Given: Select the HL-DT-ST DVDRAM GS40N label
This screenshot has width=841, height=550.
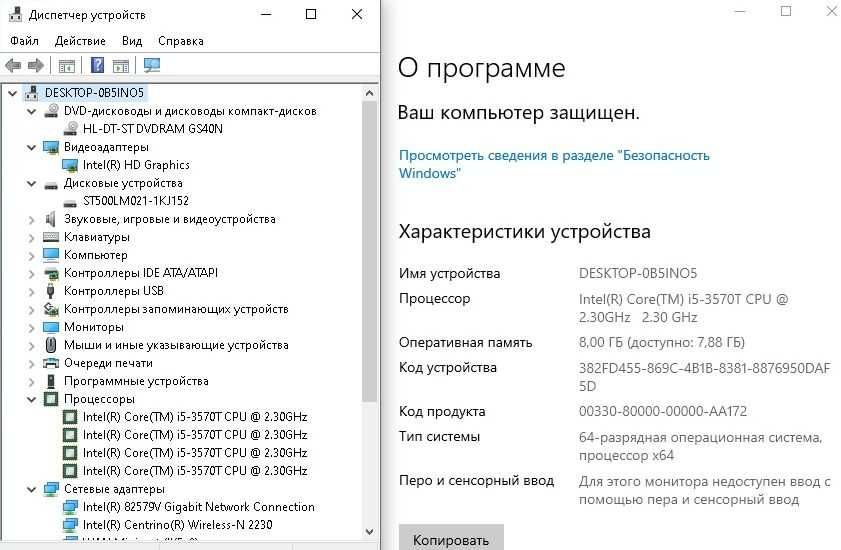Looking at the screenshot, I should pos(153,129).
